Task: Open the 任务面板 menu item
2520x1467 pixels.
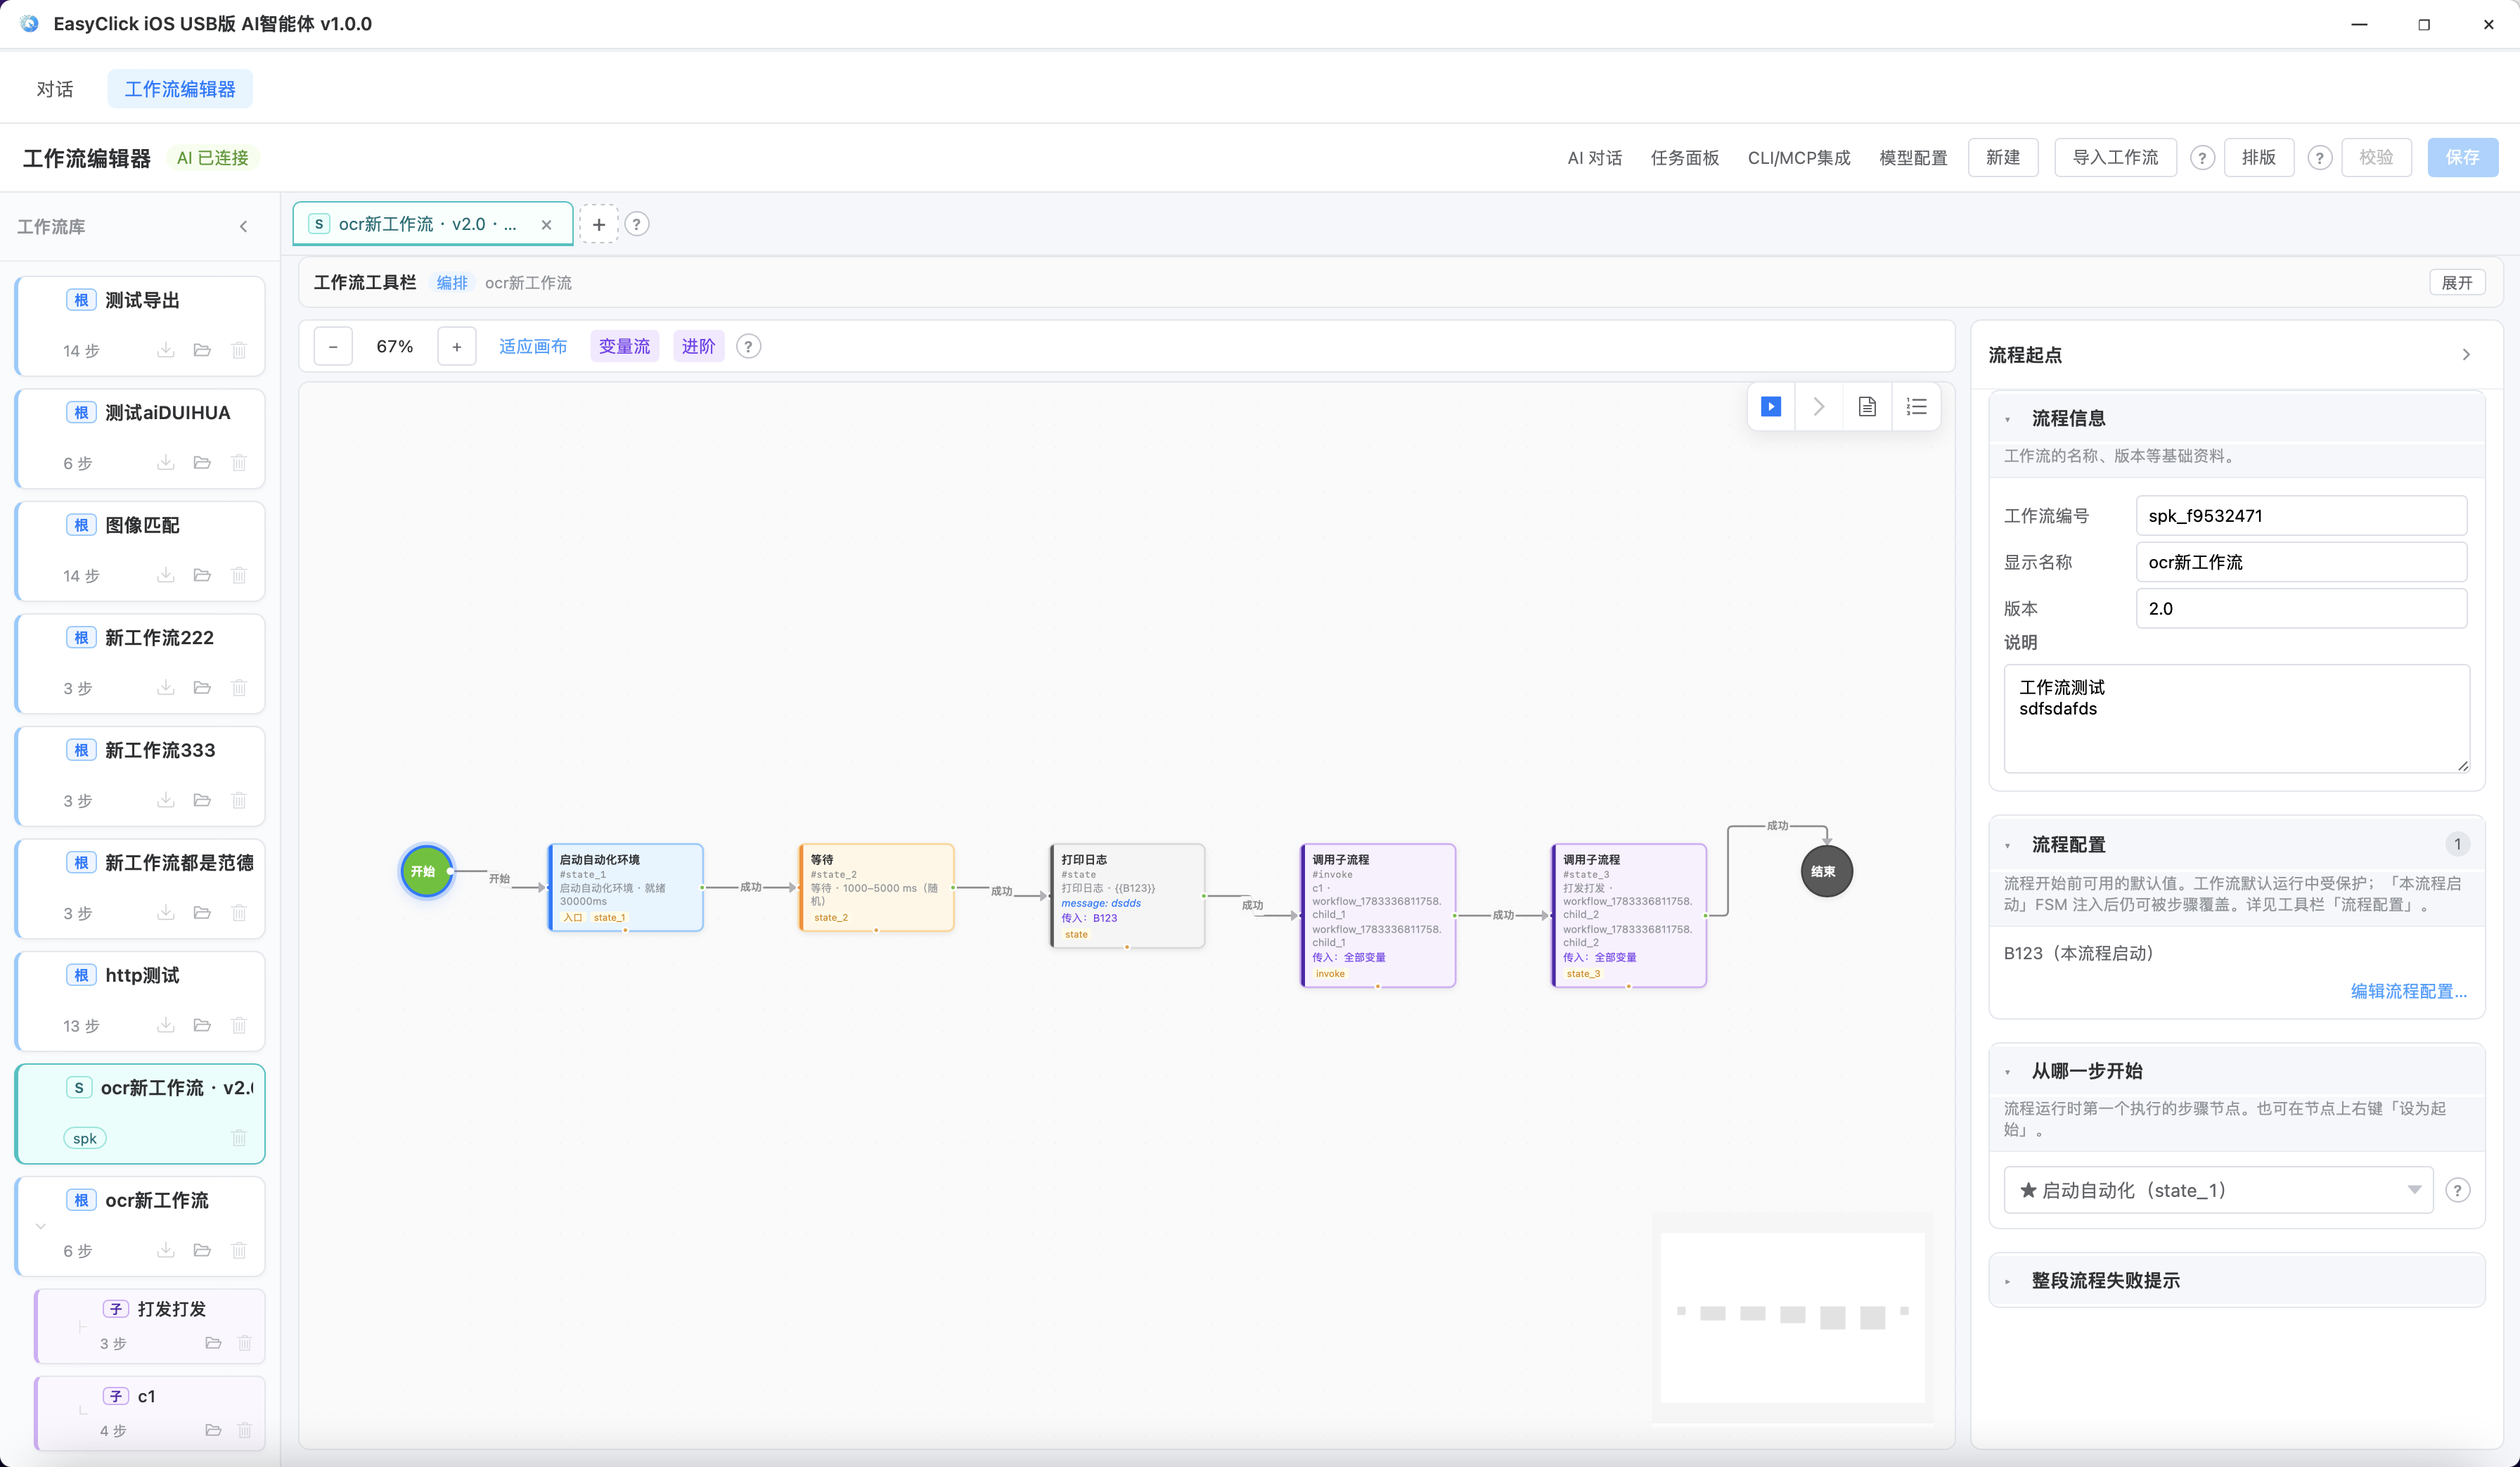Action: click(x=1685, y=158)
